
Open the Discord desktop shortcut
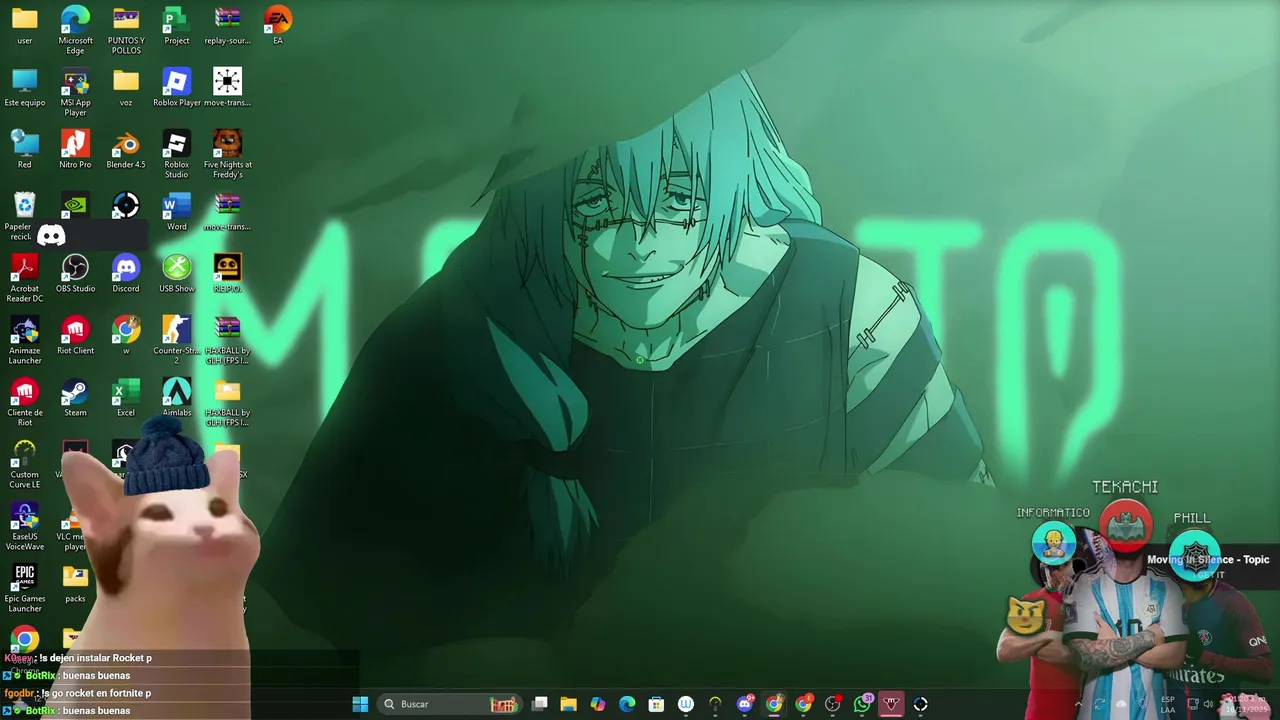pyautogui.click(x=126, y=273)
